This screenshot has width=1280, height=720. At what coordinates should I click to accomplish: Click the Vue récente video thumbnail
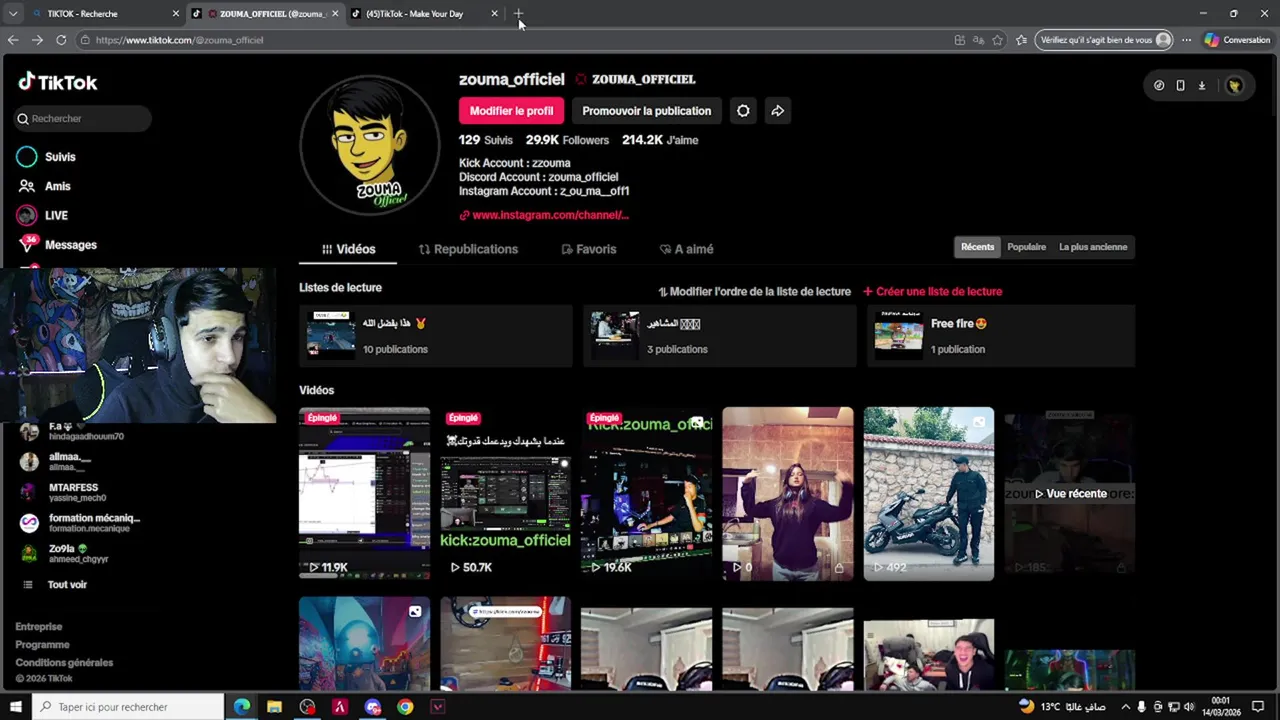[1070, 493]
